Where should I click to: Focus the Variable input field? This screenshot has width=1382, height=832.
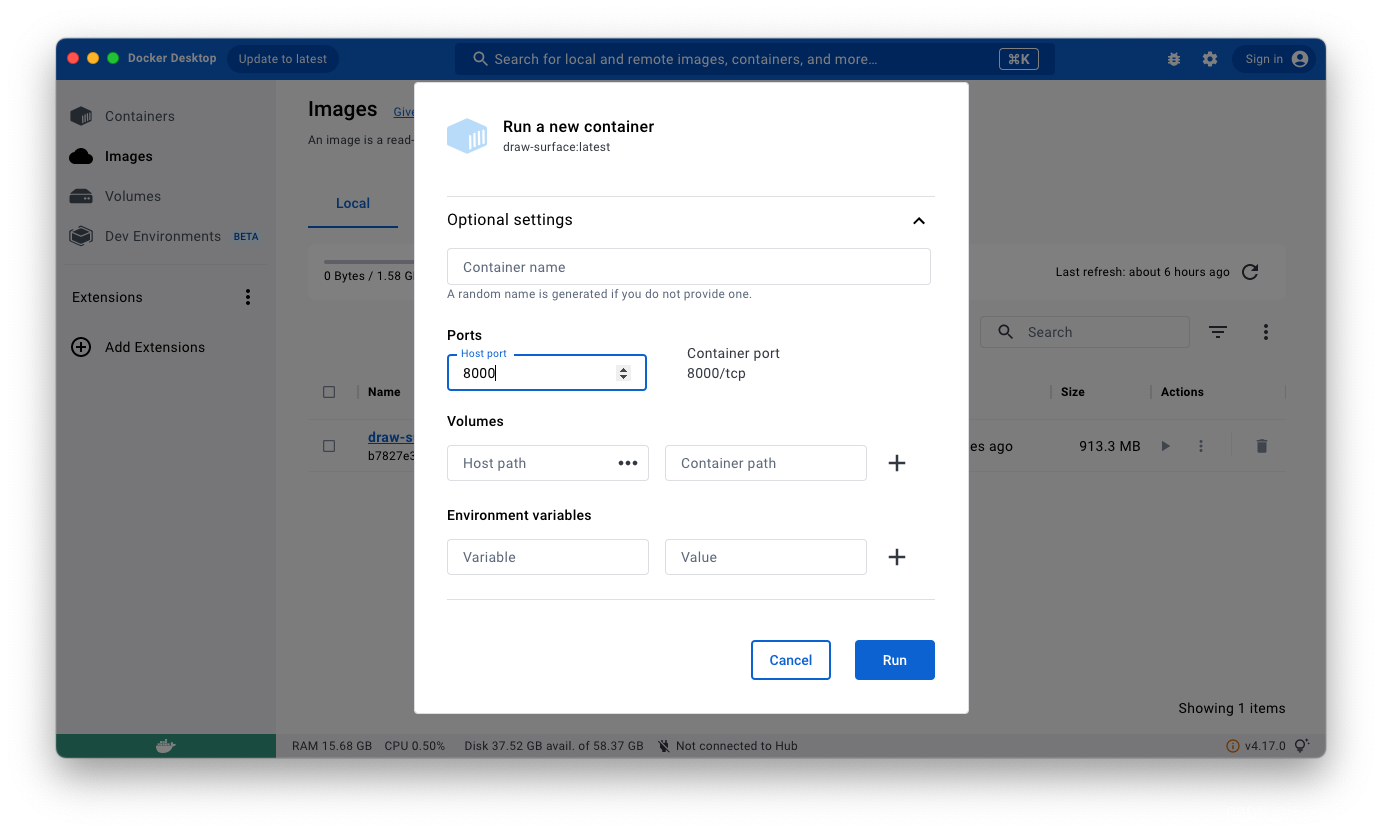548,557
